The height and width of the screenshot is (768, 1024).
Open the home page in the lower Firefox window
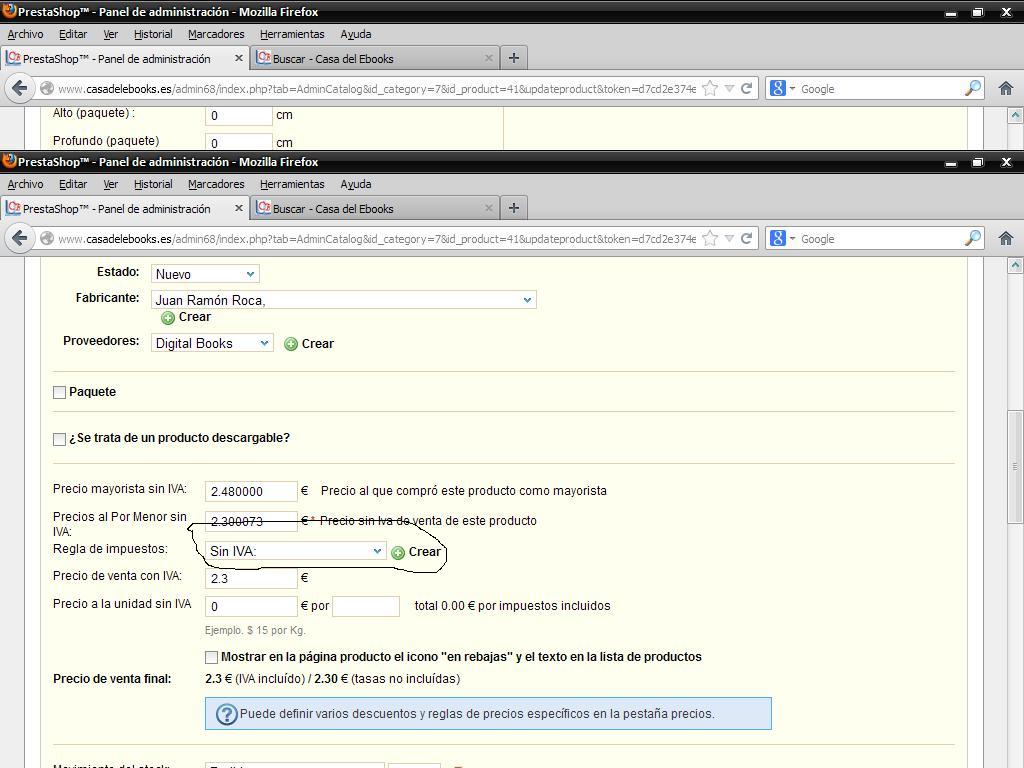tap(1006, 238)
